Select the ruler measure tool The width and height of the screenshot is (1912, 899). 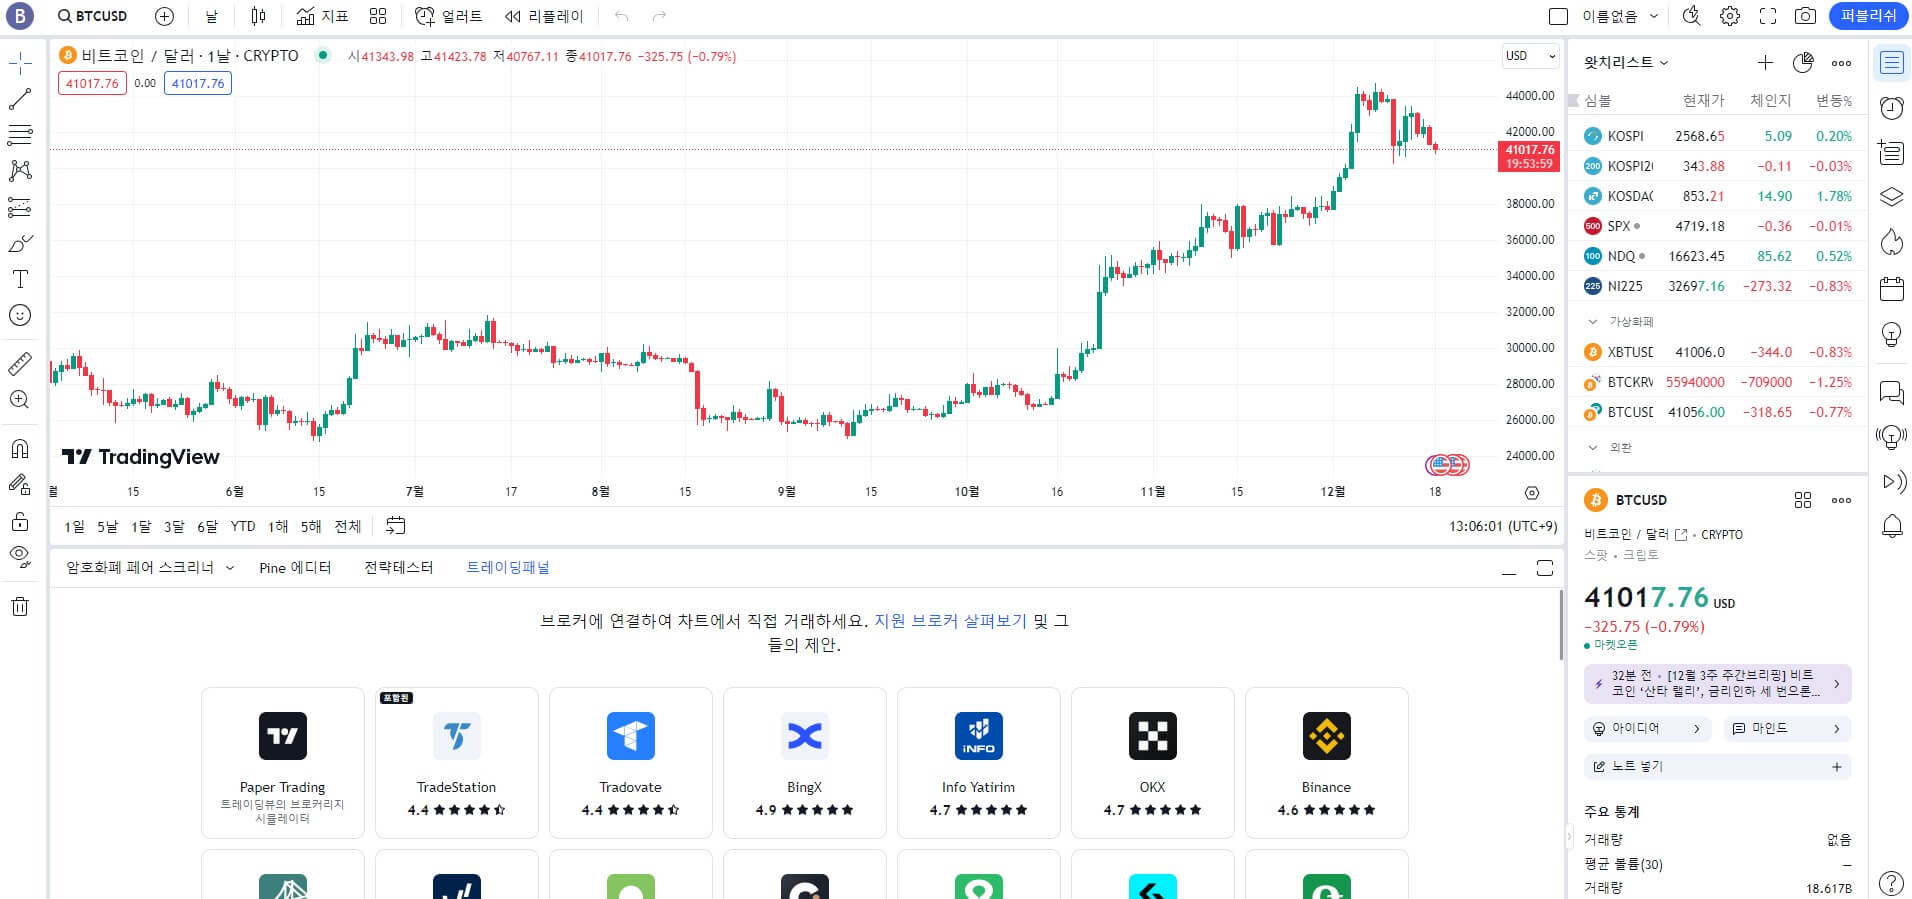pos(20,363)
